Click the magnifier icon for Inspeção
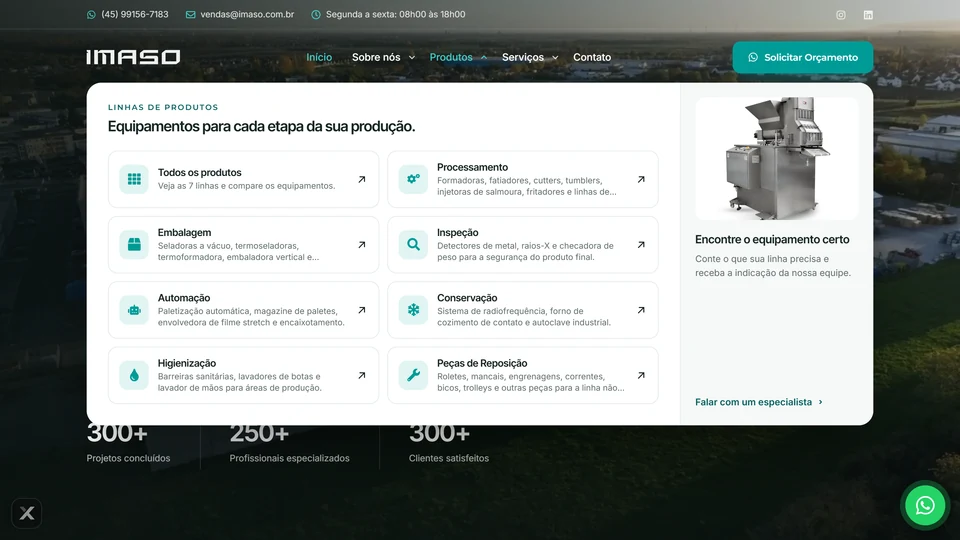This screenshot has width=960, height=540. point(413,244)
